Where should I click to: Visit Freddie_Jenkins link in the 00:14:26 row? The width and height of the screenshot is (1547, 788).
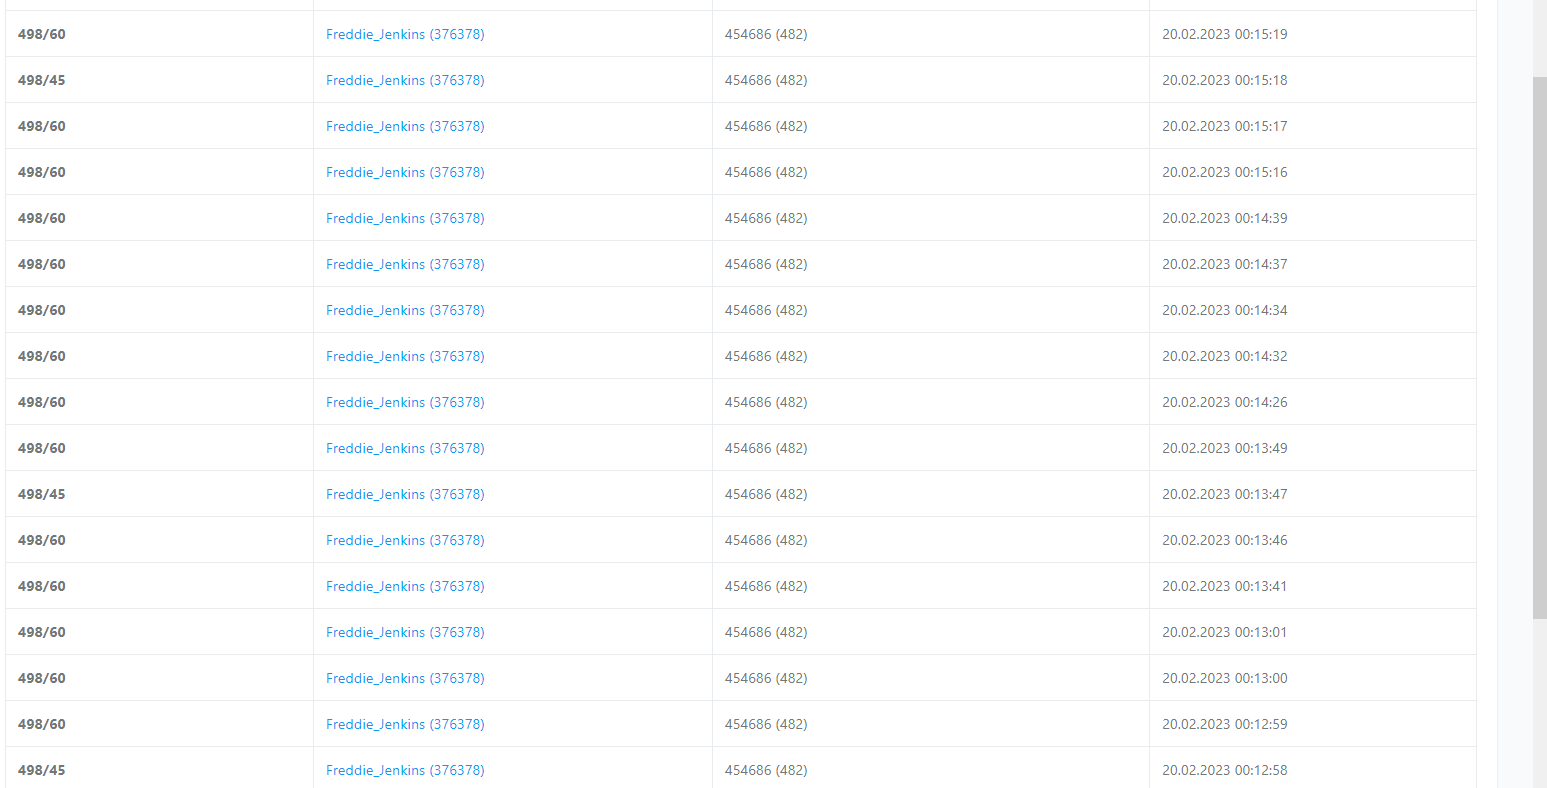[x=405, y=402]
